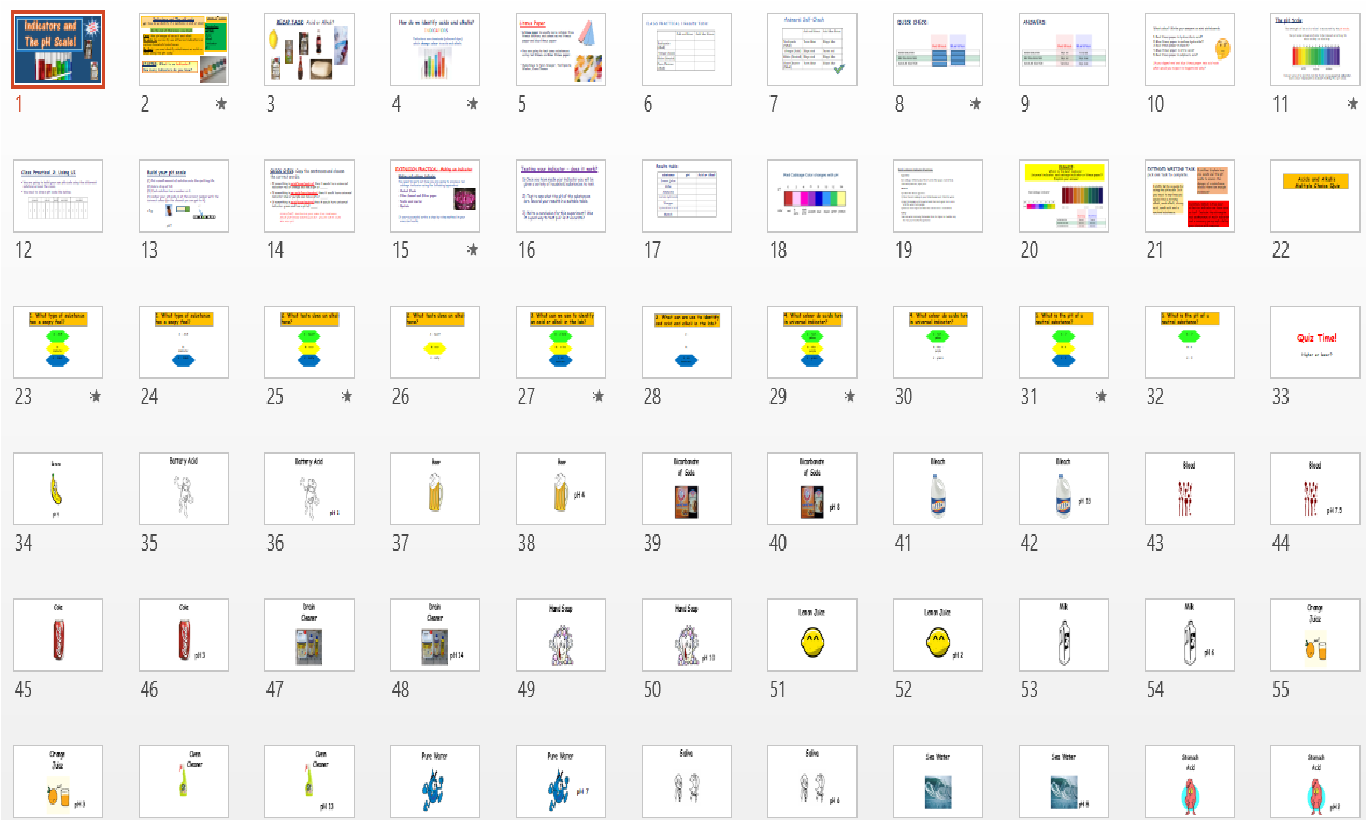Select the 'Milk pH 6' slide thumbnail

pos(1189,635)
